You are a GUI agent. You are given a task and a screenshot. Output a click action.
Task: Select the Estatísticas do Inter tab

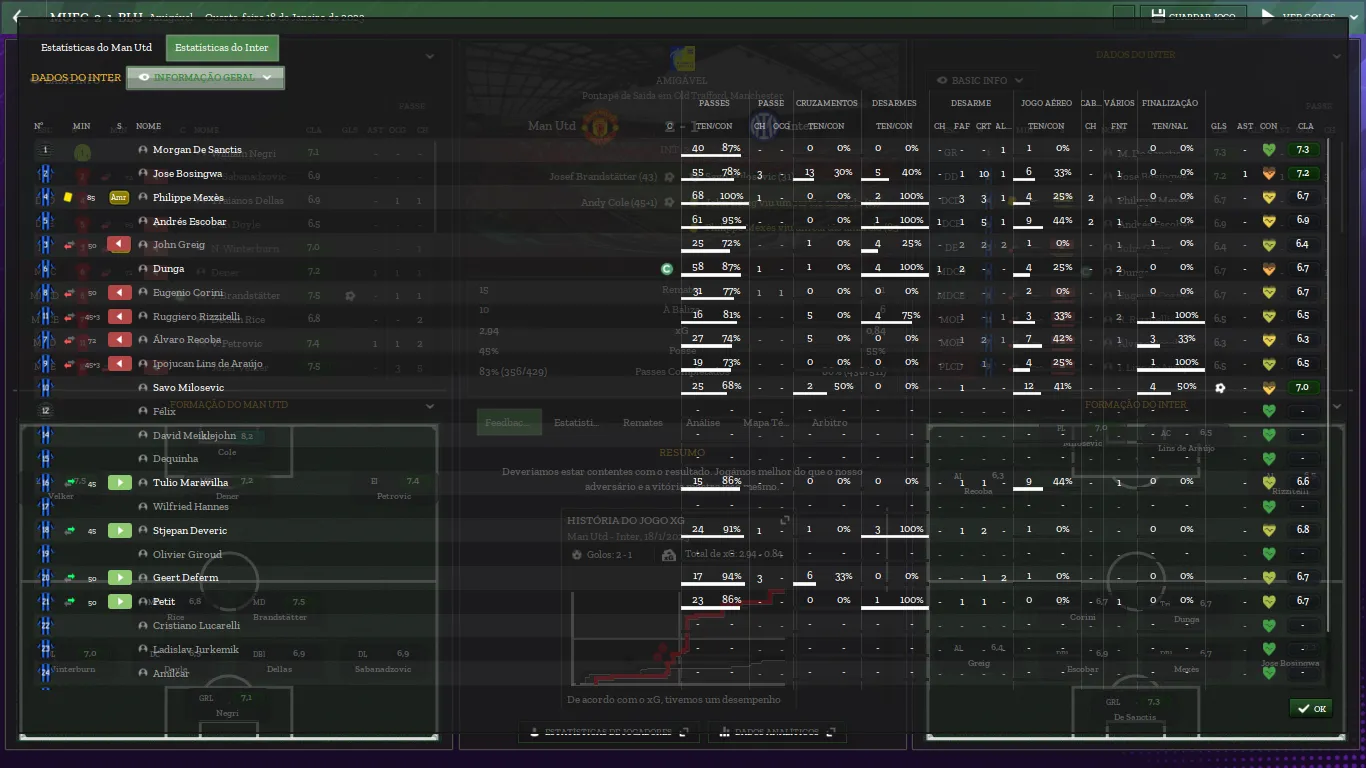pos(222,48)
